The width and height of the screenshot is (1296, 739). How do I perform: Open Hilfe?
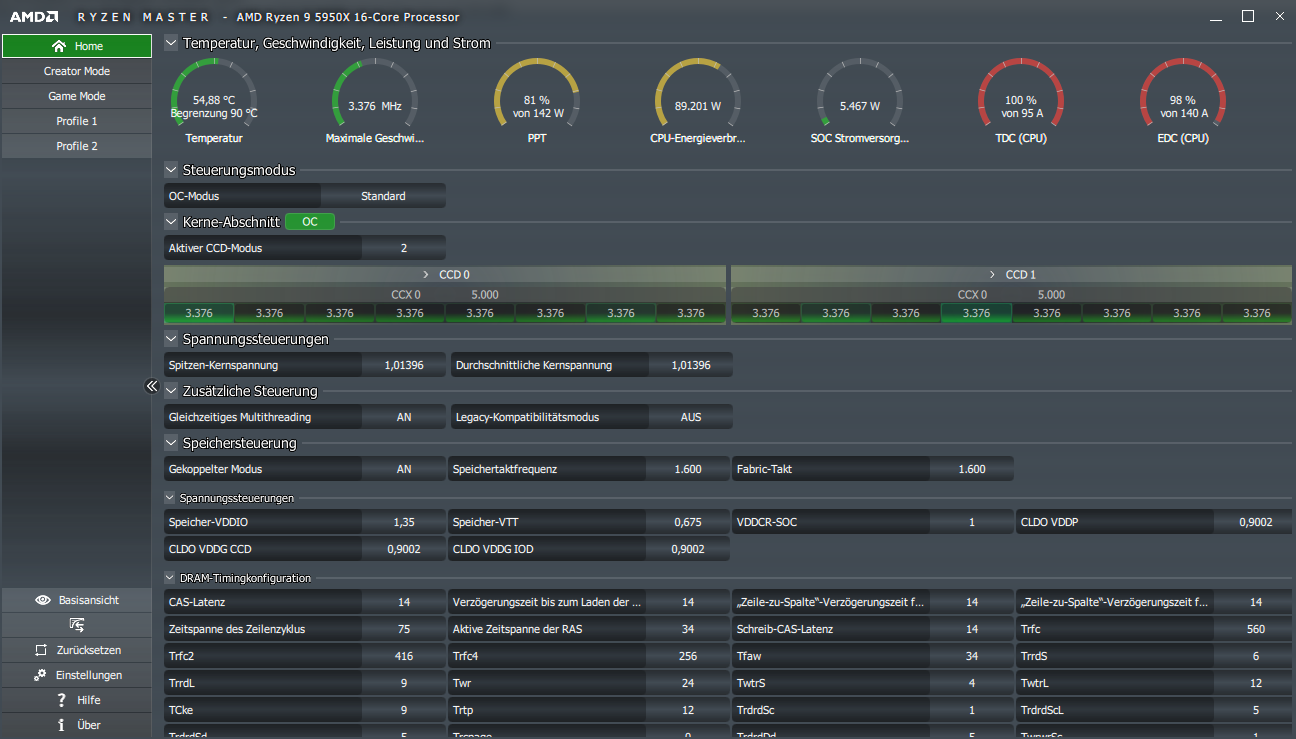77,700
